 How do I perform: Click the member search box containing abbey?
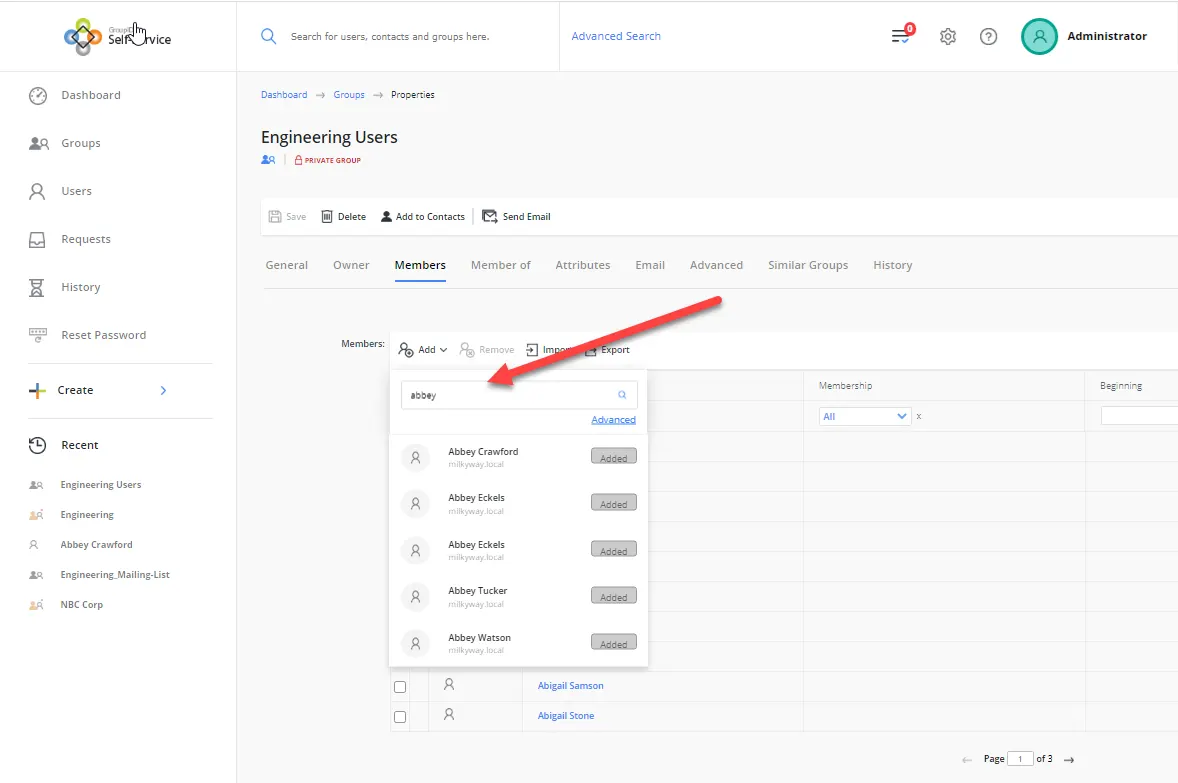coord(519,395)
